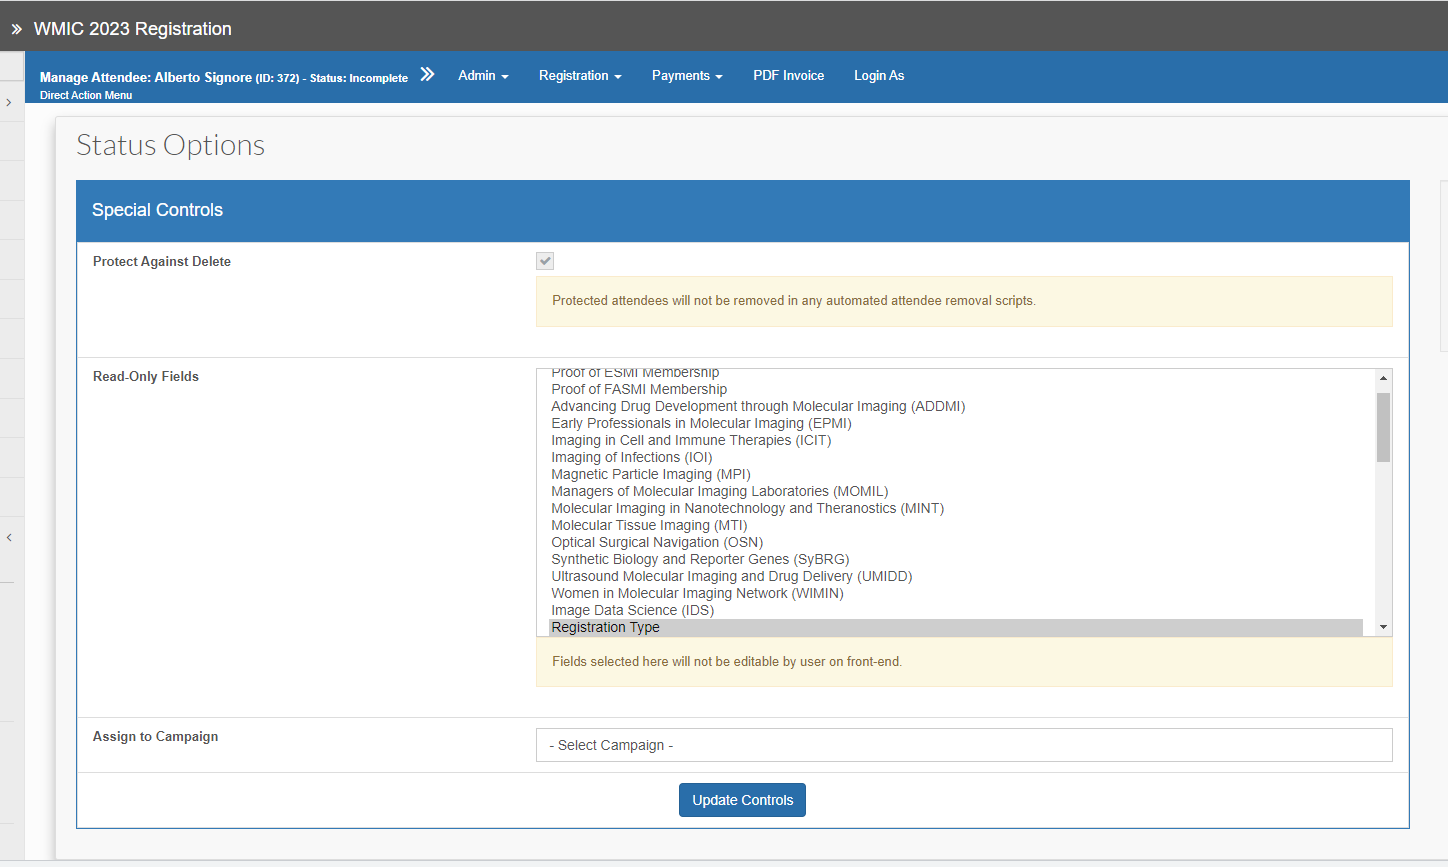
Task: Select Image Data Science (IDS) option
Action: (632, 611)
